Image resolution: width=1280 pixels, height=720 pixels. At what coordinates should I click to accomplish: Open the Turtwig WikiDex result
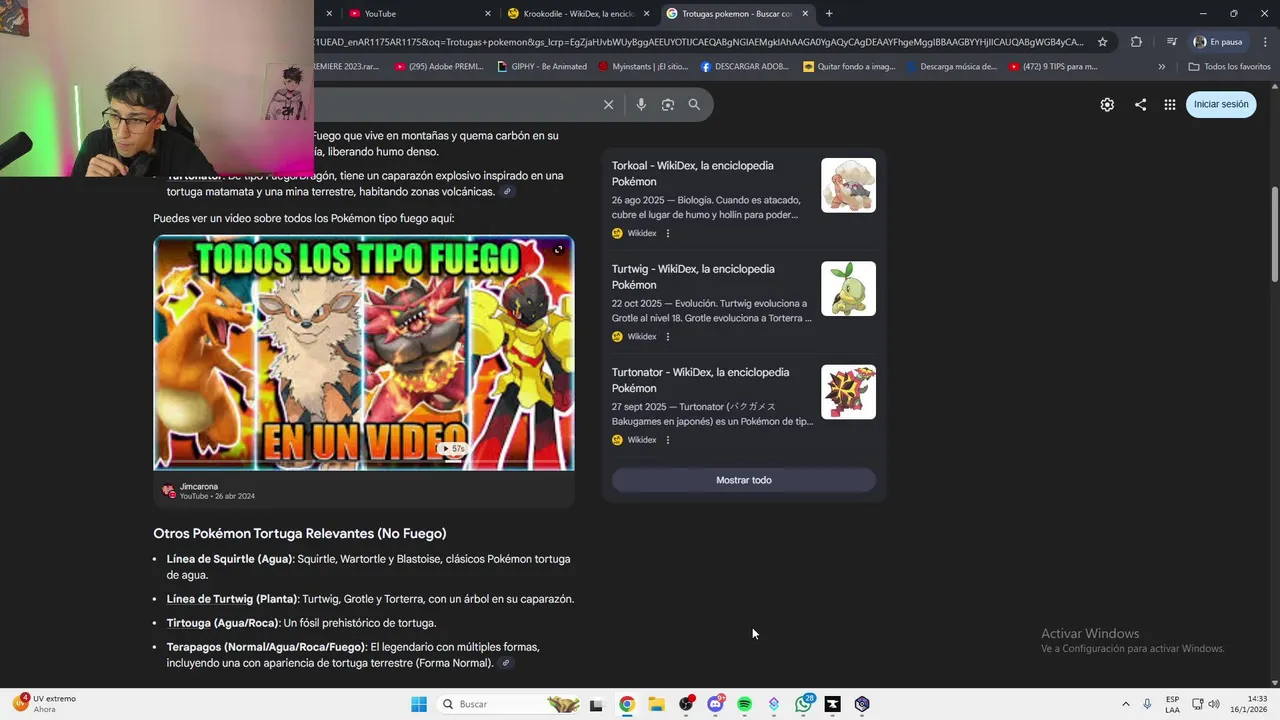(693, 277)
